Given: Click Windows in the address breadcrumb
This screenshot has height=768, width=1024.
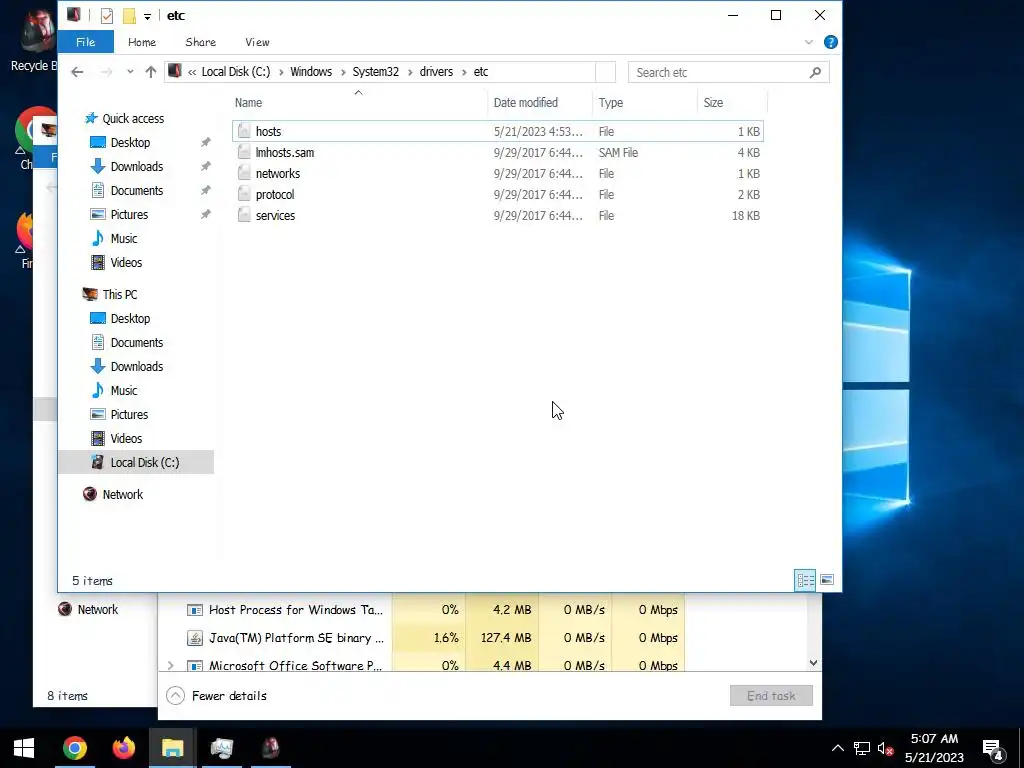Looking at the screenshot, I should (311, 72).
